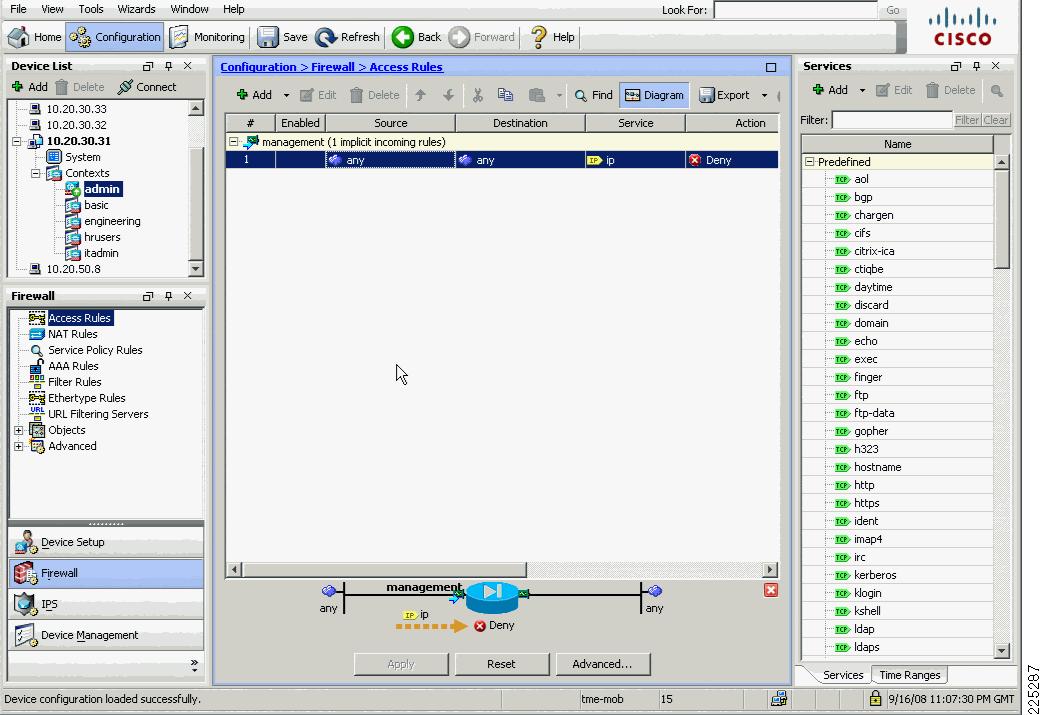
Task: Open the Wizards menu
Action: [x=136, y=9]
